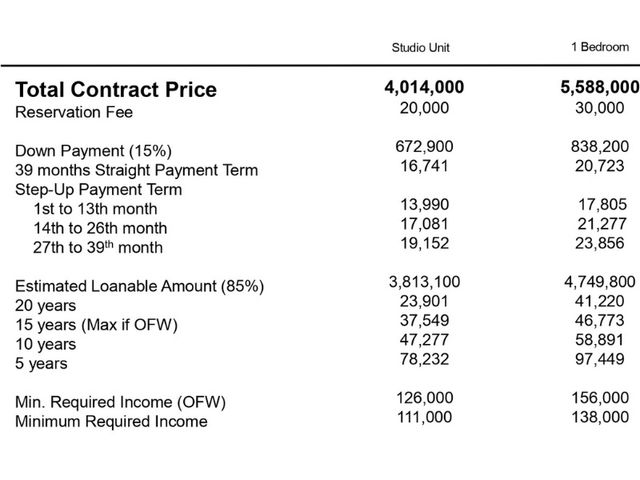Select the 1 Bedroom column header
This screenshot has height=480, width=640.
[x=600, y=47]
